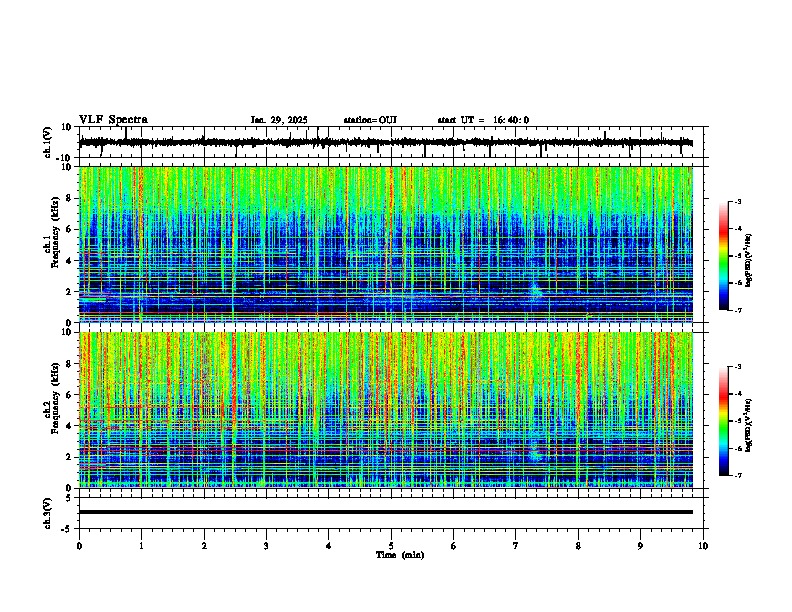Screen dimensions: 792x612
Task: Click the 'ch.3(V)' axis label
Action: click(x=48, y=514)
